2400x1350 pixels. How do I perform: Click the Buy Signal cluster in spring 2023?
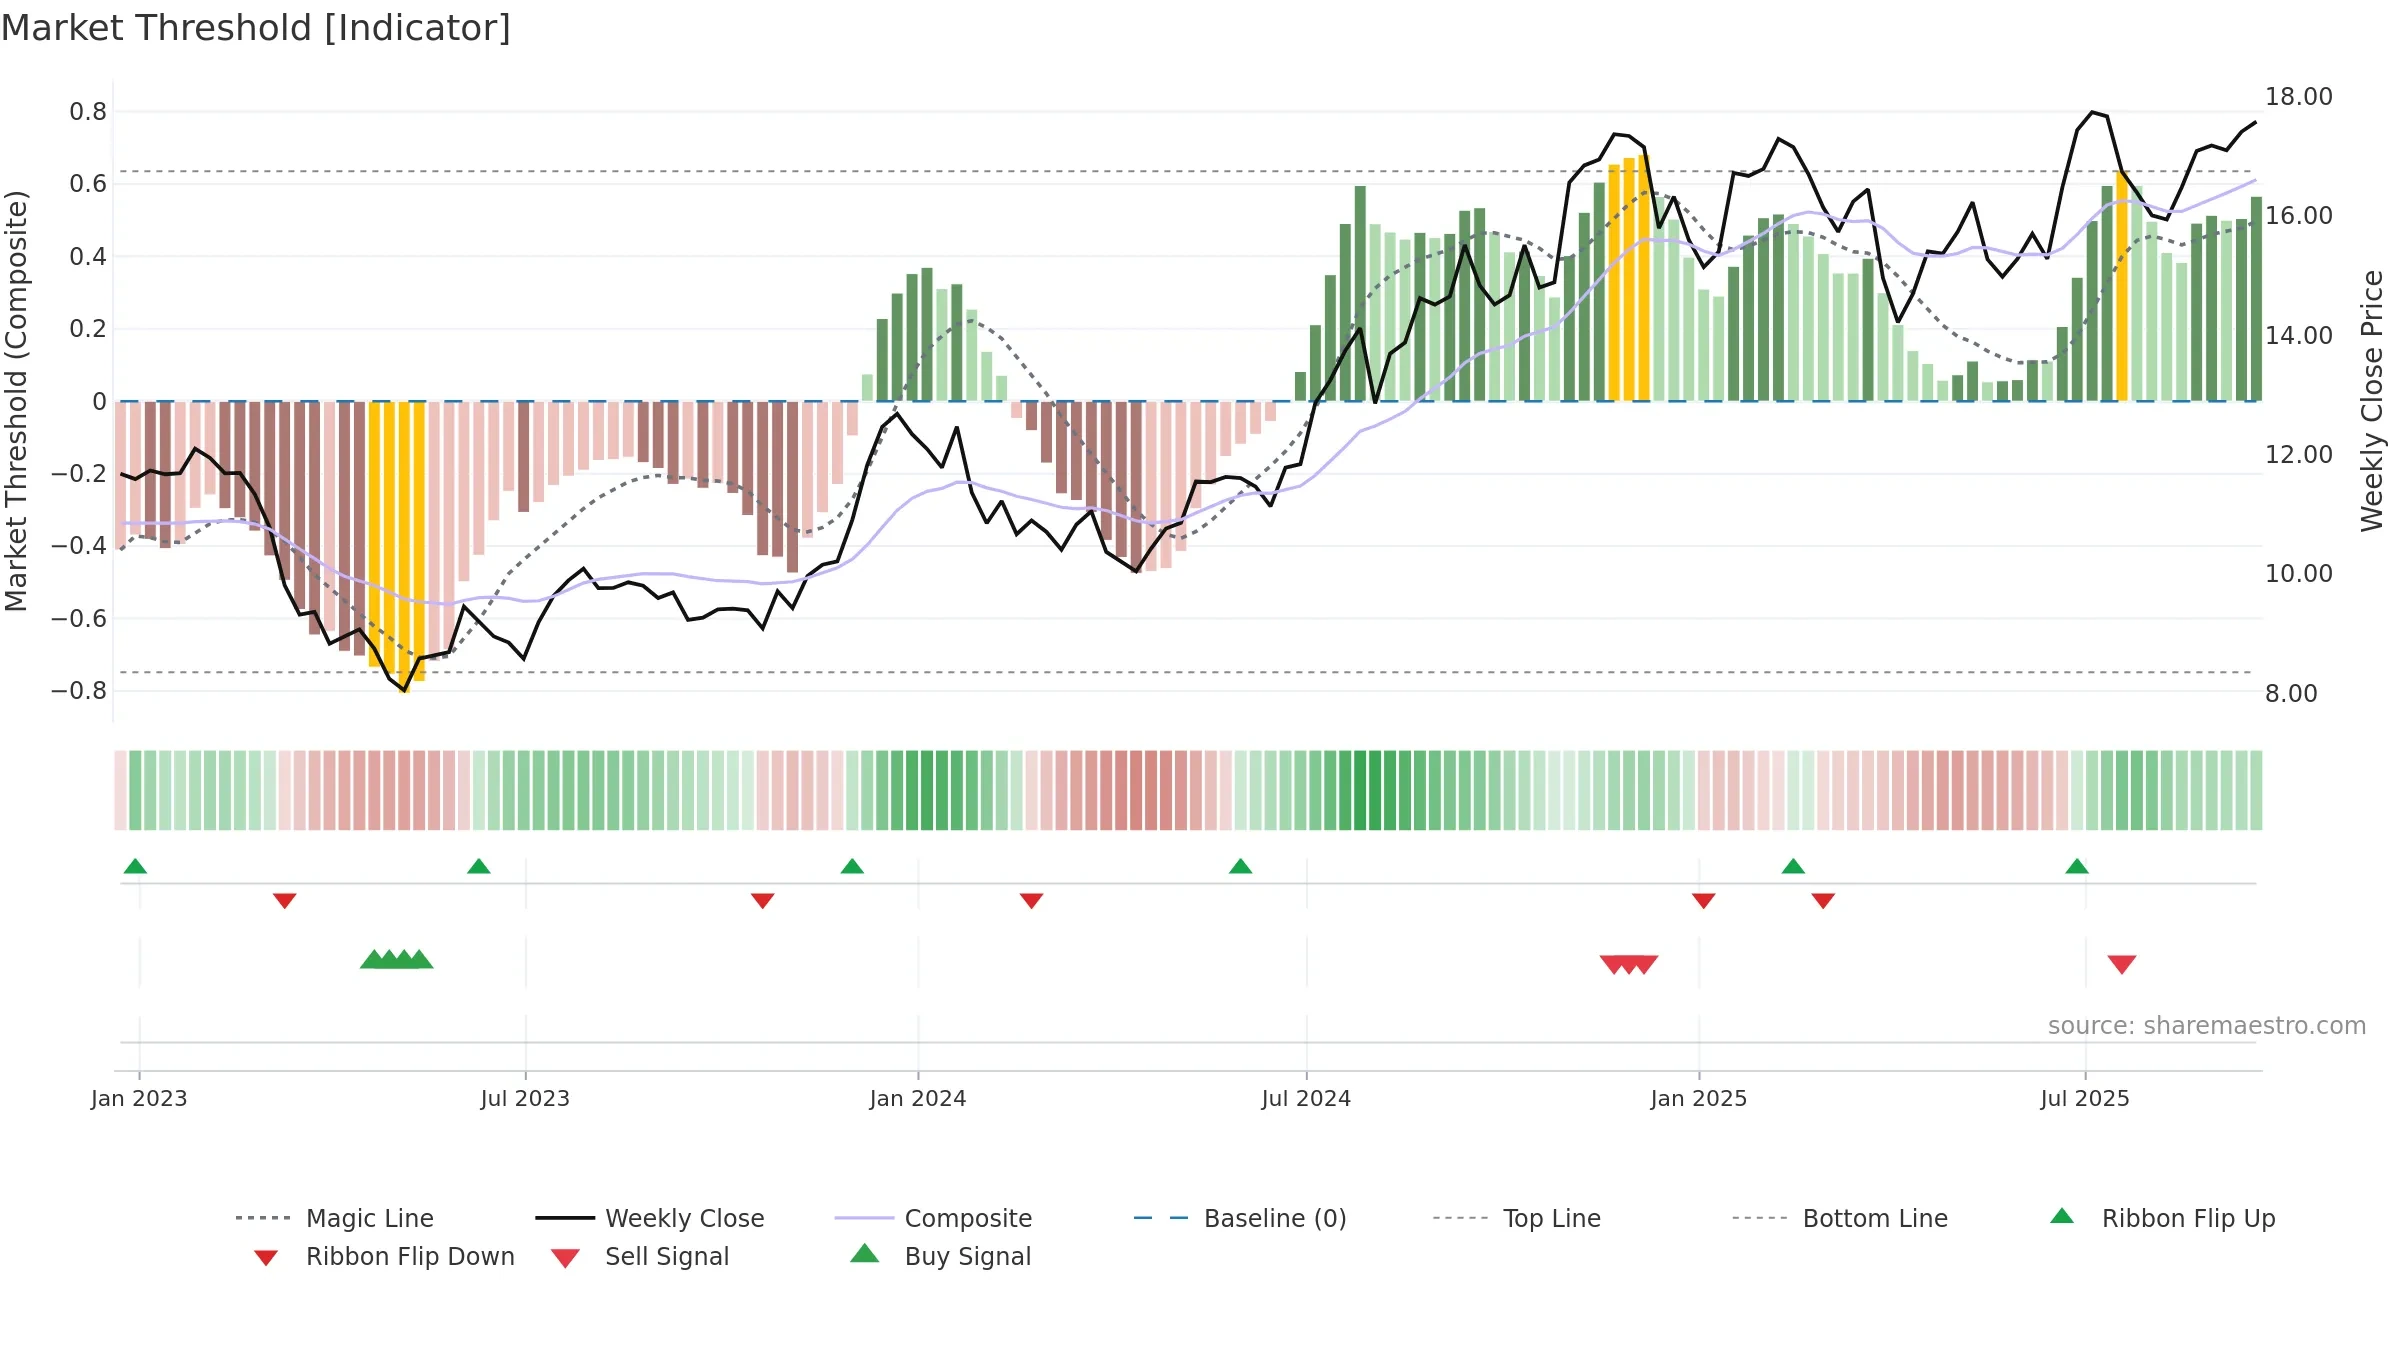[x=397, y=959]
